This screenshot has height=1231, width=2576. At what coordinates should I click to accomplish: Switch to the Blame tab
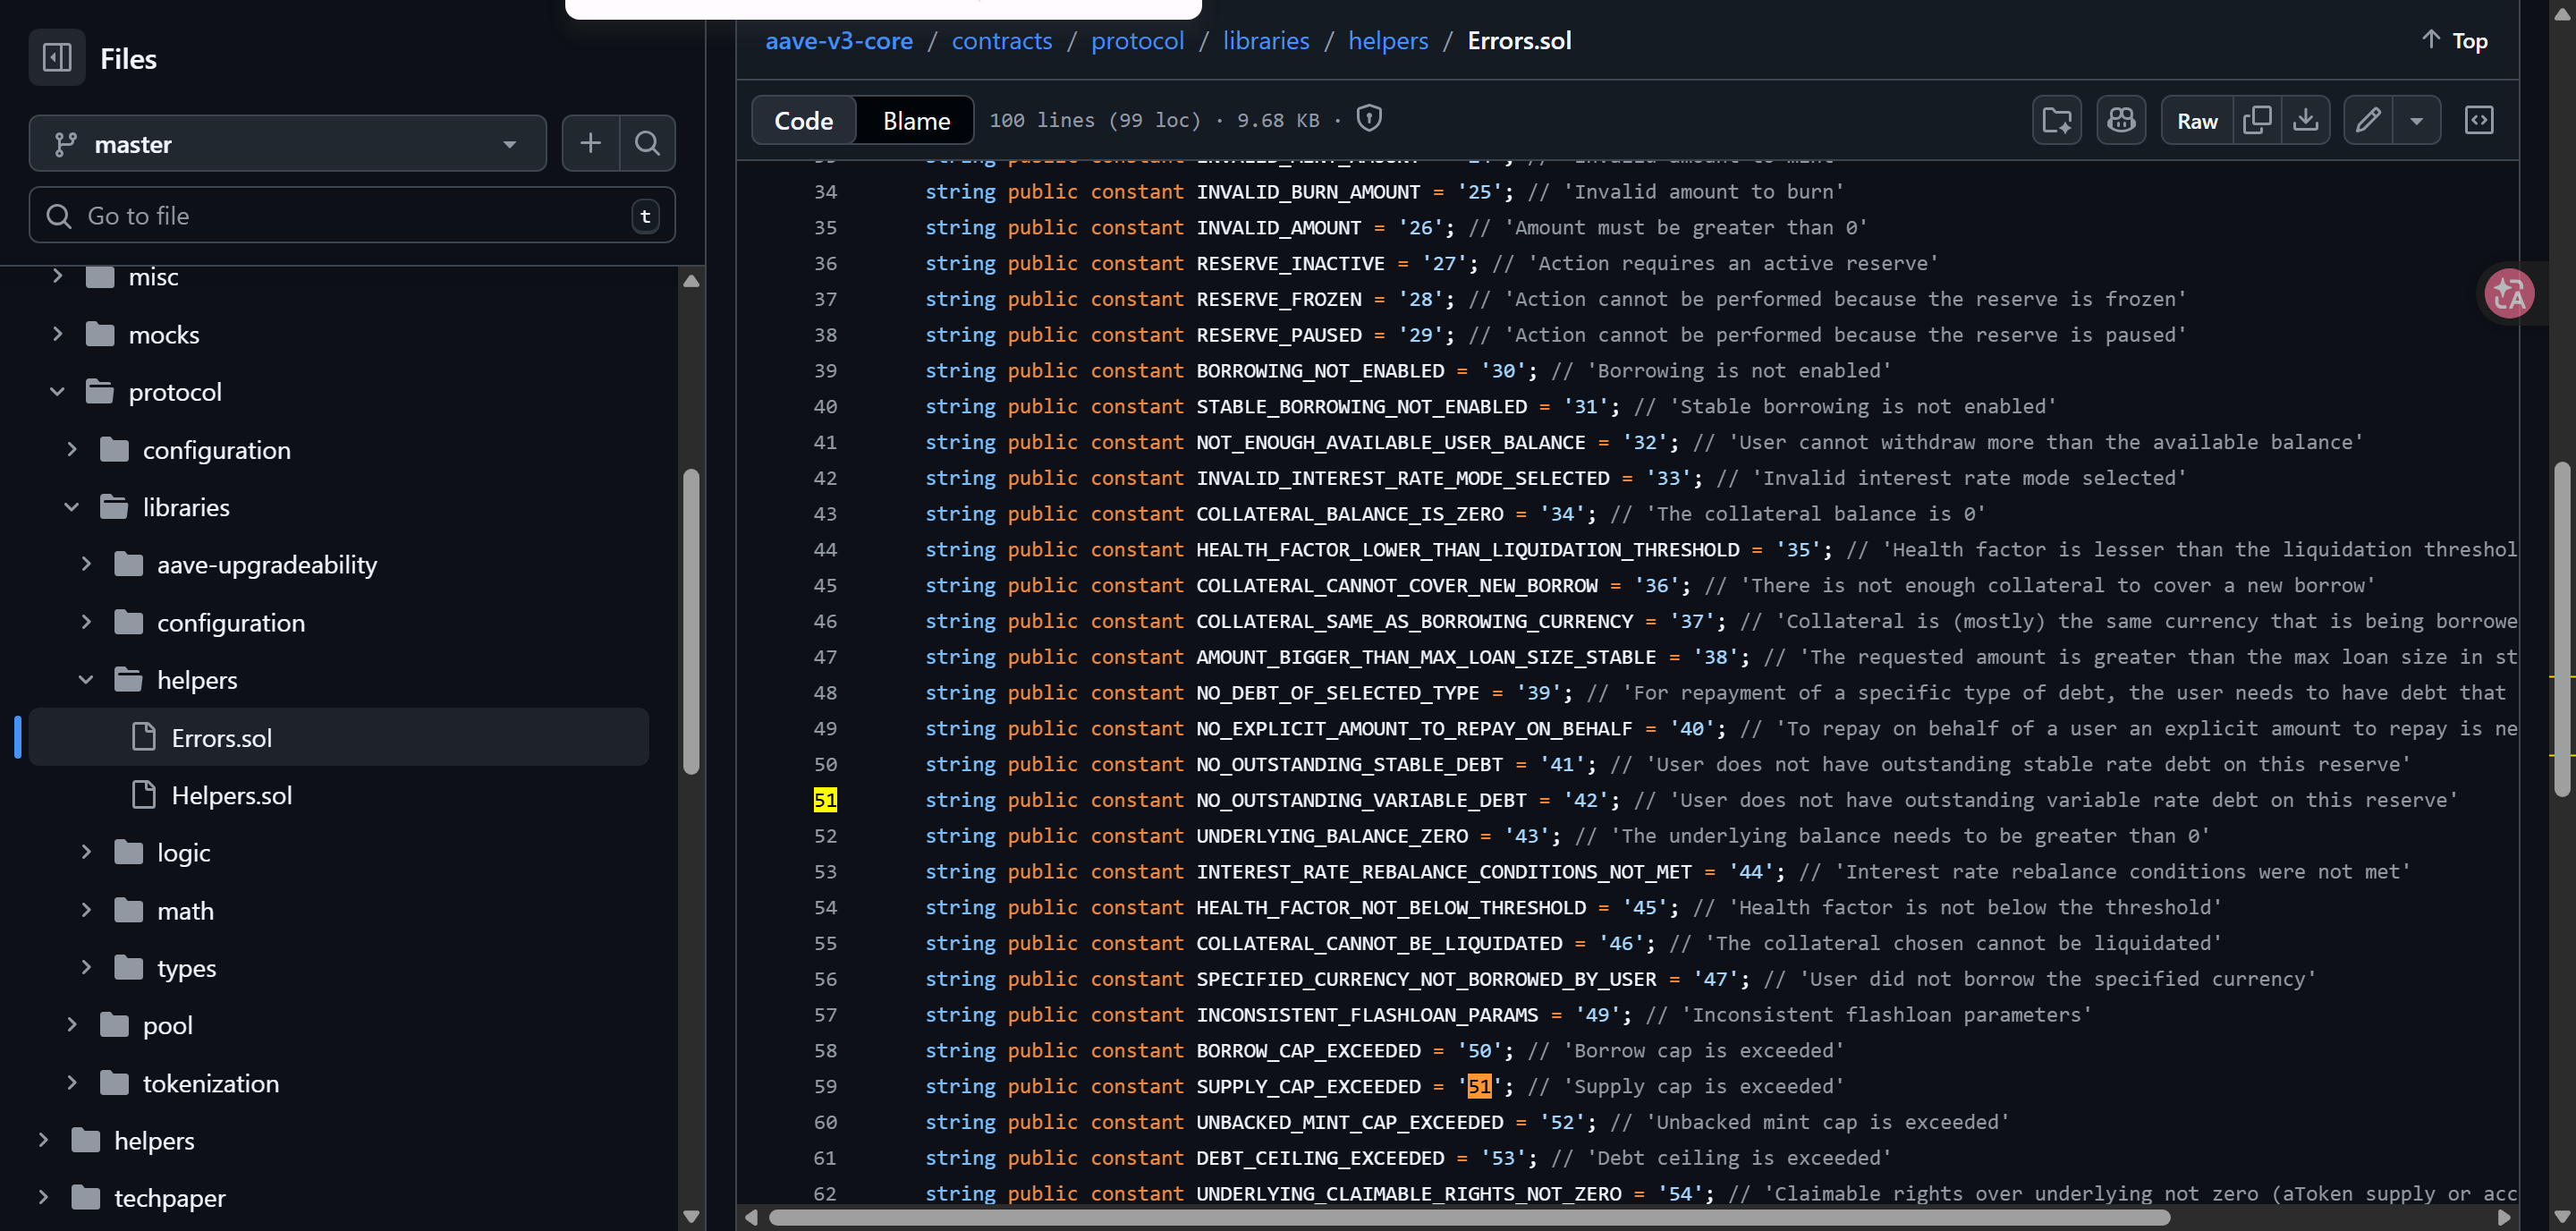click(x=915, y=121)
